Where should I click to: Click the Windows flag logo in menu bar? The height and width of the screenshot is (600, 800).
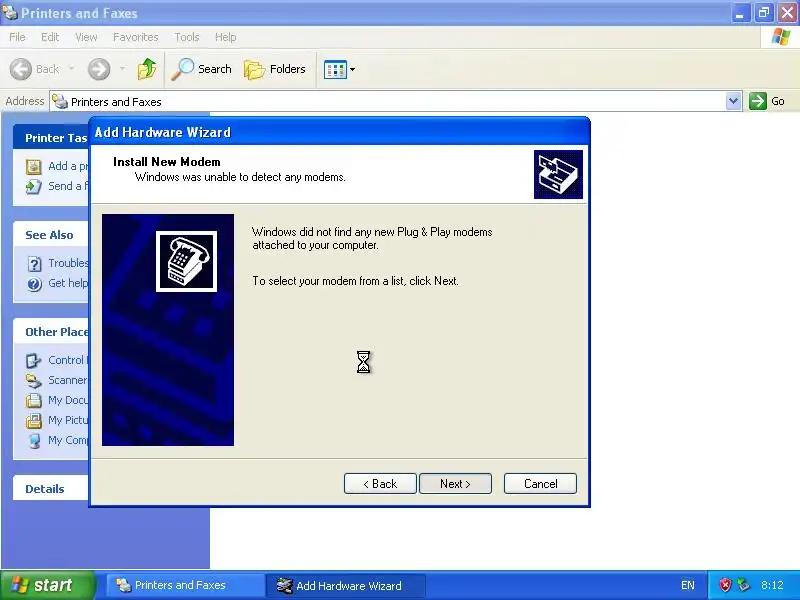781,37
